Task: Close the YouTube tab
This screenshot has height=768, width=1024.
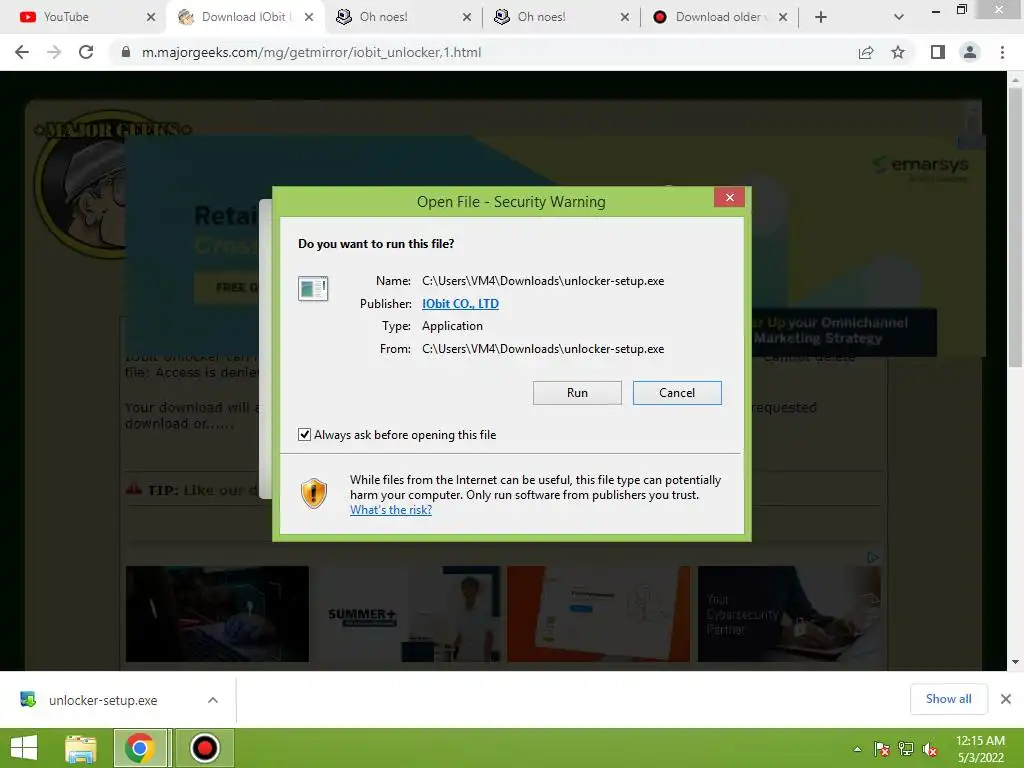Action: coord(151,17)
